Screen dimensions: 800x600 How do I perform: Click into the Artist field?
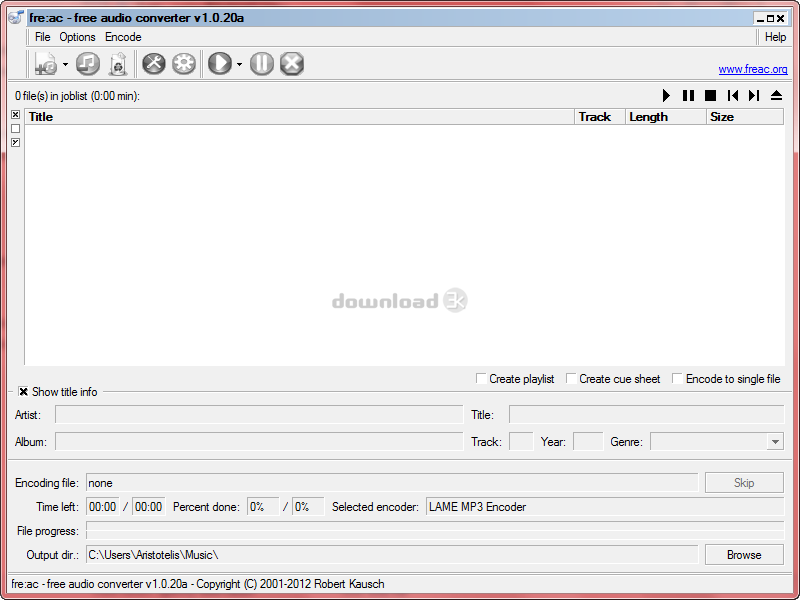click(259, 415)
